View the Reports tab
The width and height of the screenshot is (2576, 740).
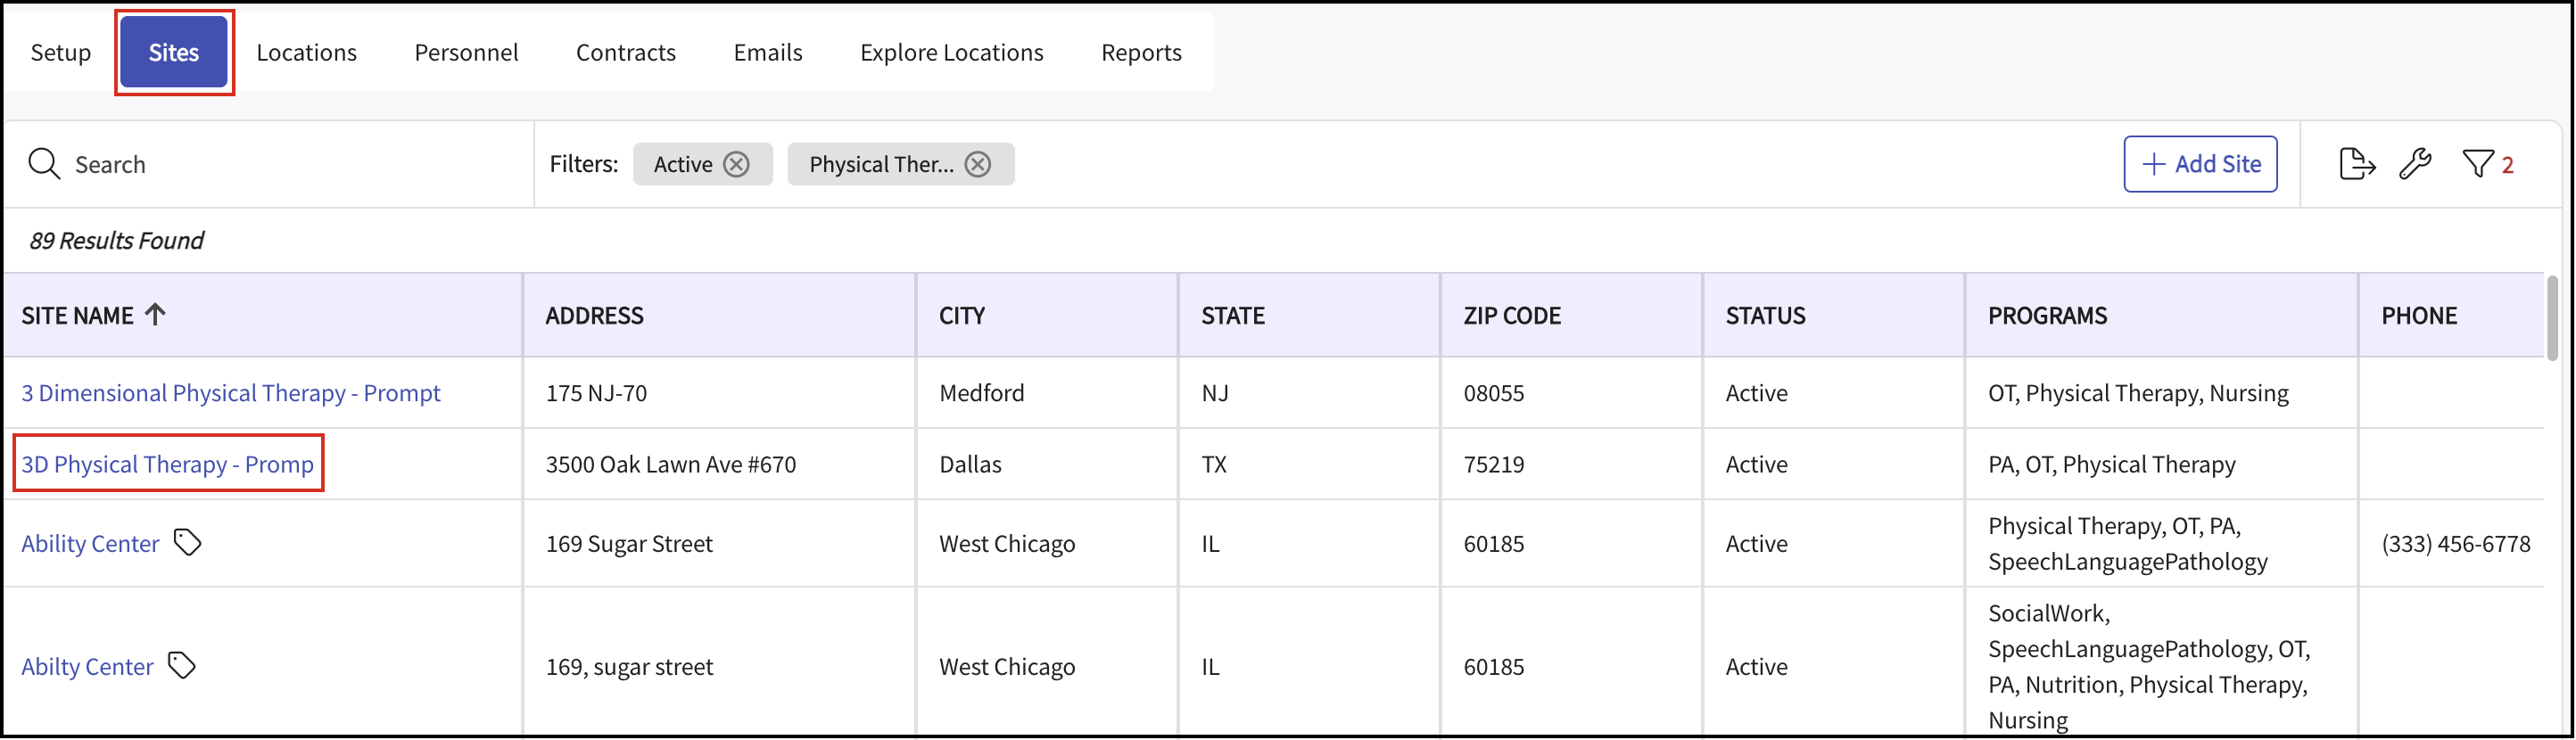1142,52
